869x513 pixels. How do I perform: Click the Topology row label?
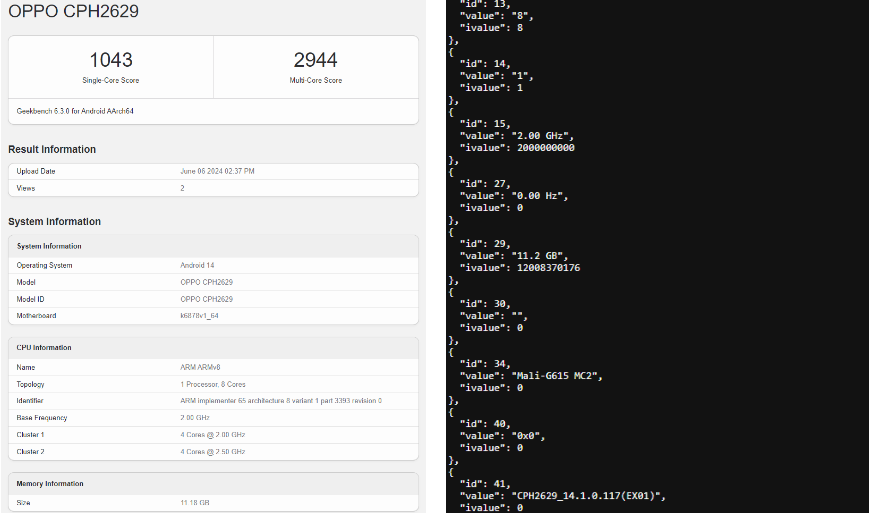coord(30,384)
